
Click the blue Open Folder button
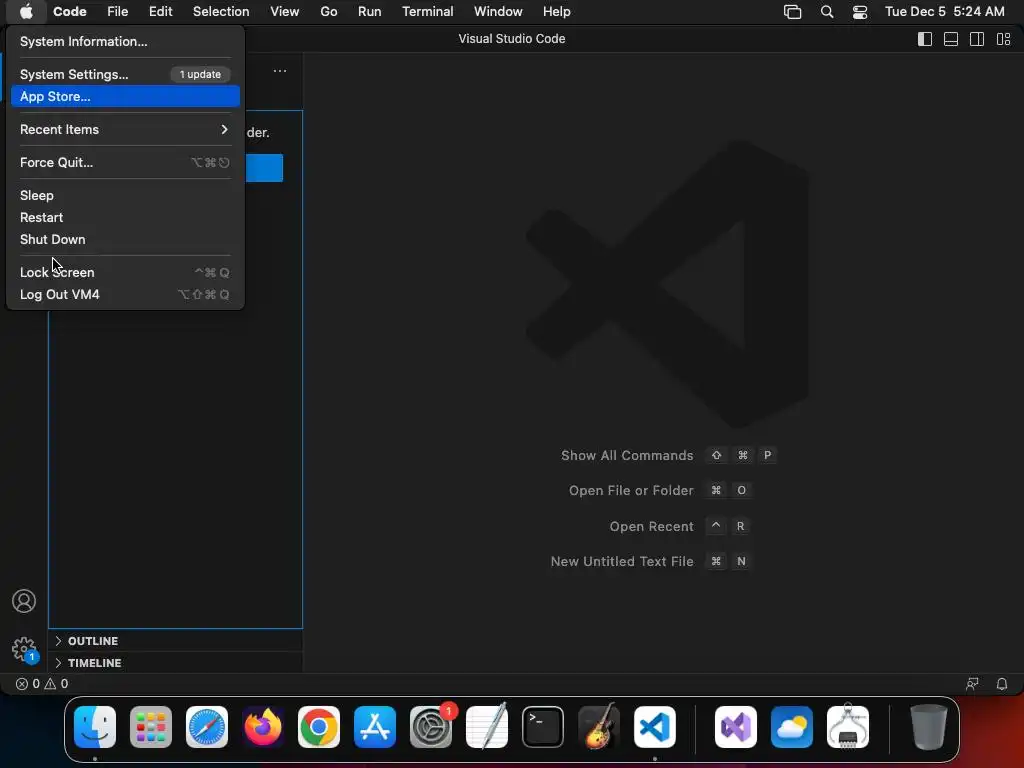pyautogui.click(x=264, y=168)
